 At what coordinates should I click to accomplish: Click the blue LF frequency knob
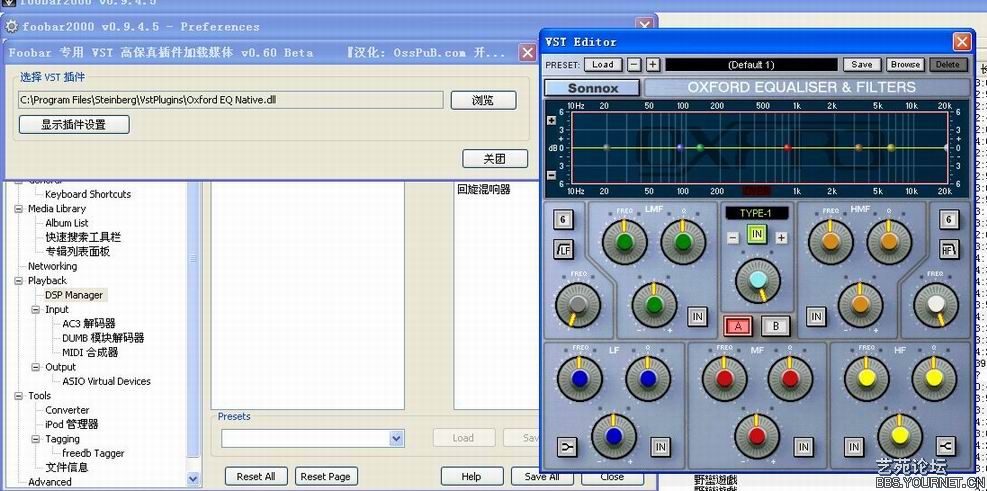[x=580, y=378]
